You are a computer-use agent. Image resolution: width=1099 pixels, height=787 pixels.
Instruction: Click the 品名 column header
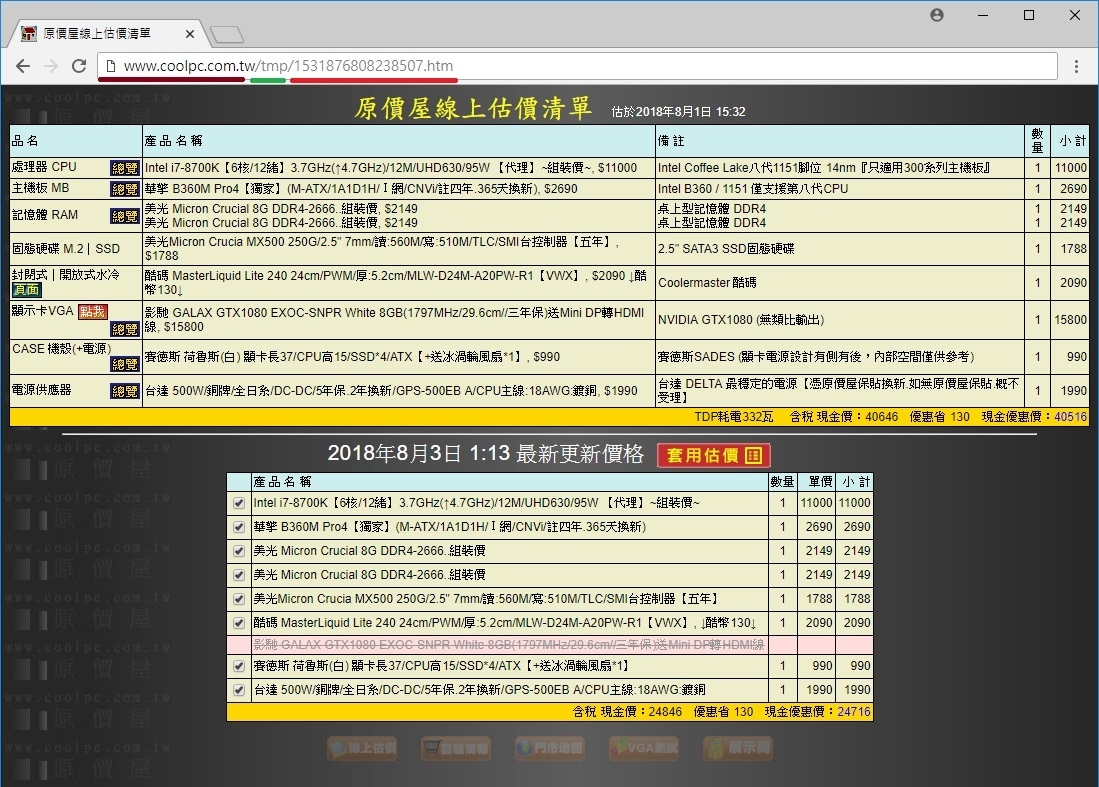tap(25, 141)
